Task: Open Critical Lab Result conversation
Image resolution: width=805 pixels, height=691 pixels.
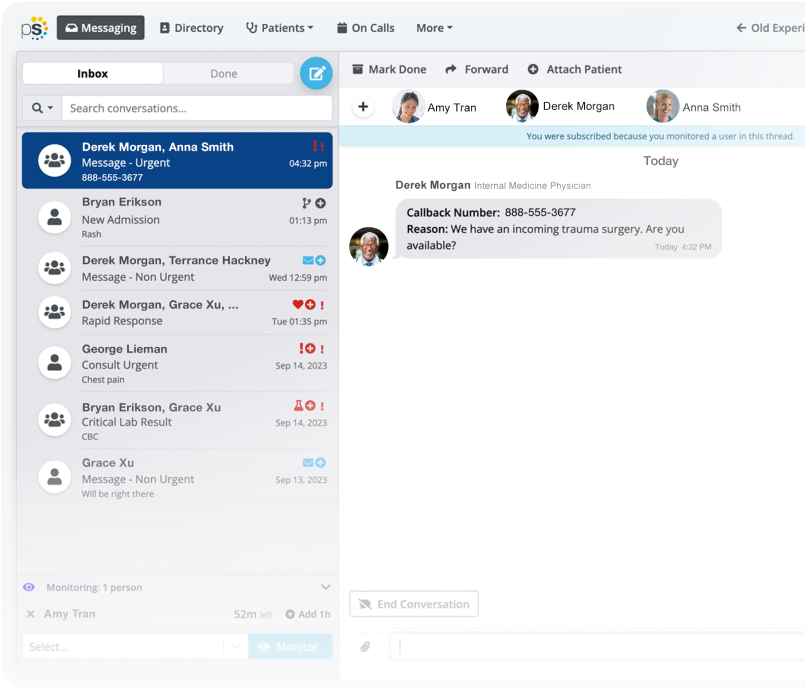Action: click(177, 420)
